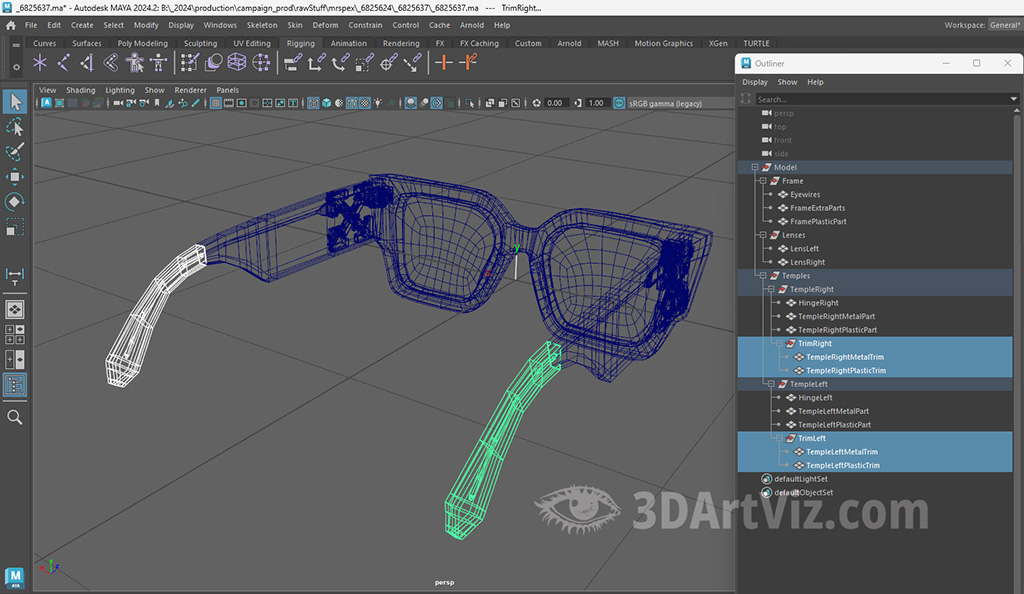The image size is (1024, 594).
Task: Collapse the Lenses group in Outliner
Action: [763, 235]
